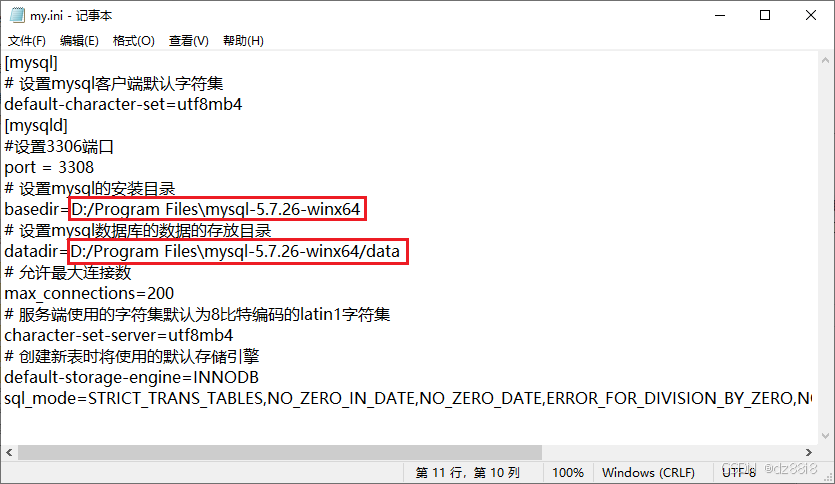Click the horizontal scrollbar right arrow

(809, 452)
